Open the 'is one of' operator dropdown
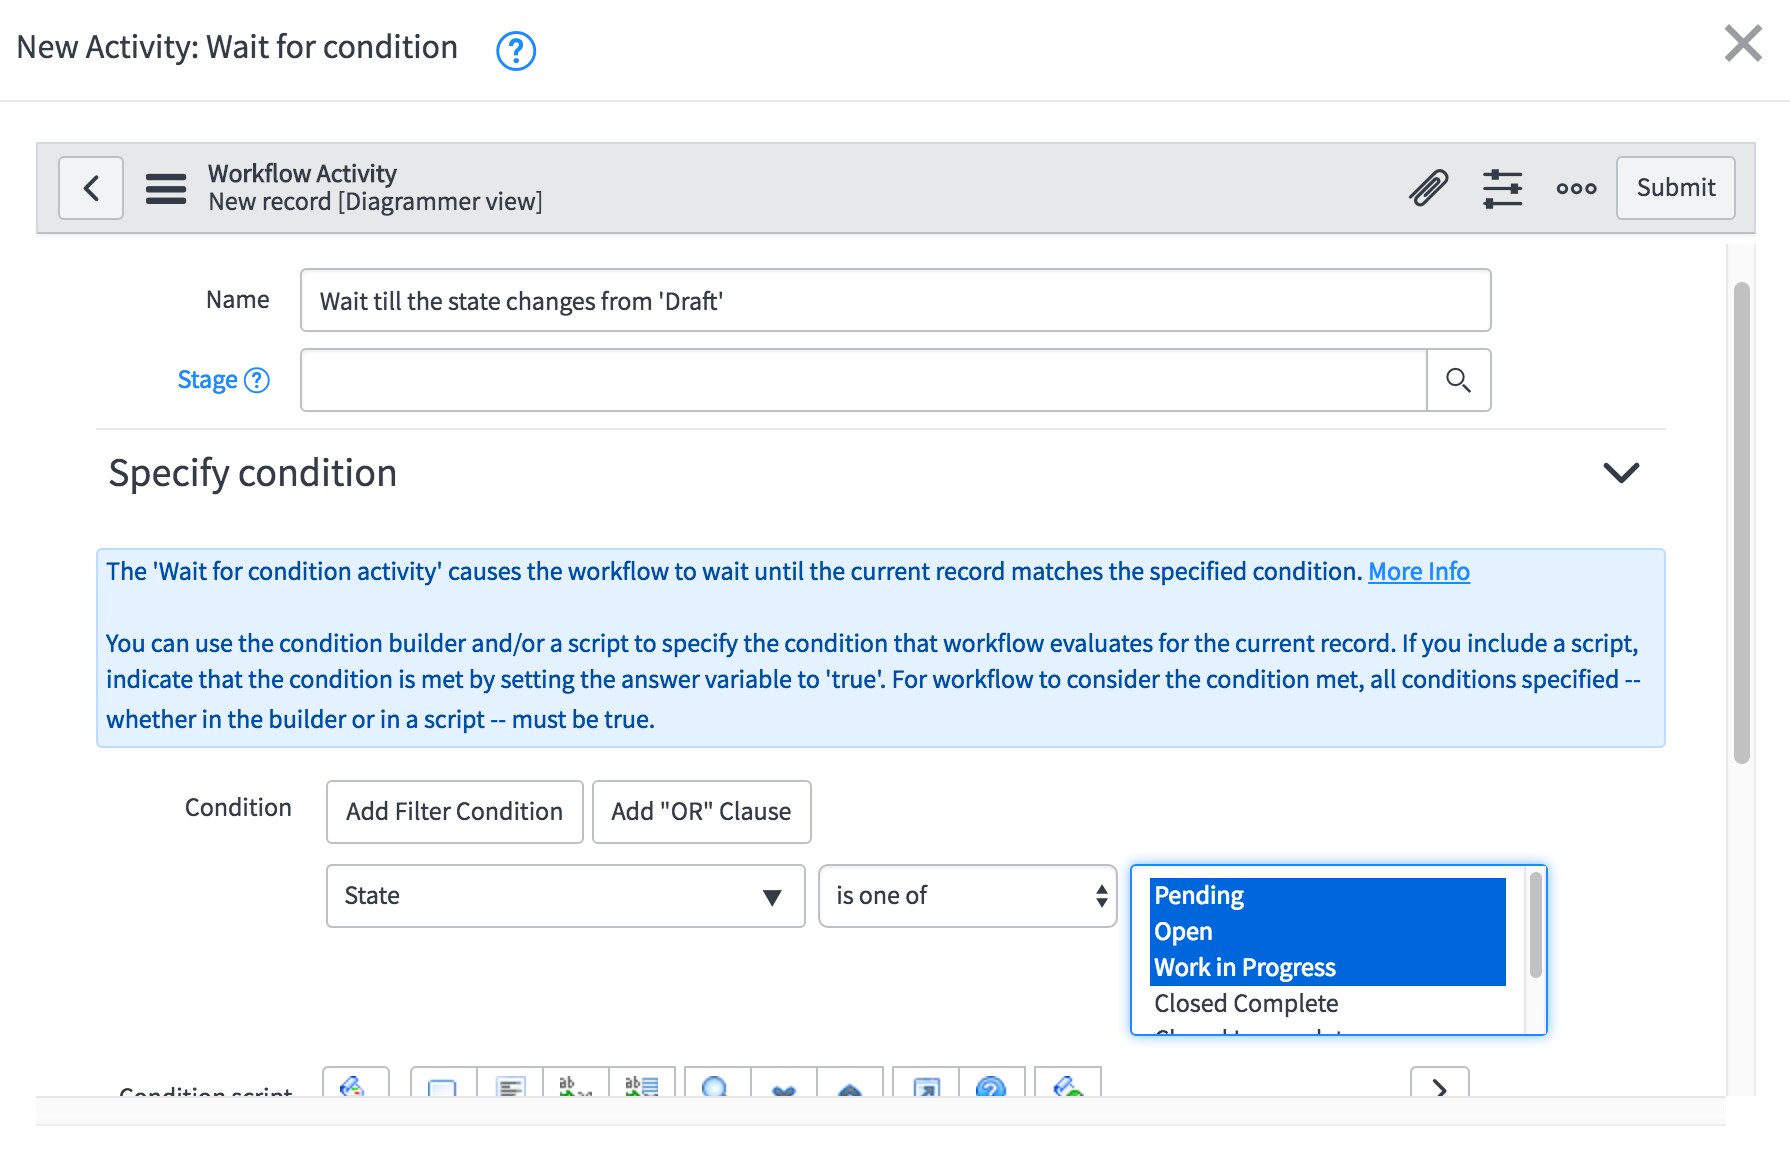This screenshot has height=1158, width=1790. coord(967,896)
